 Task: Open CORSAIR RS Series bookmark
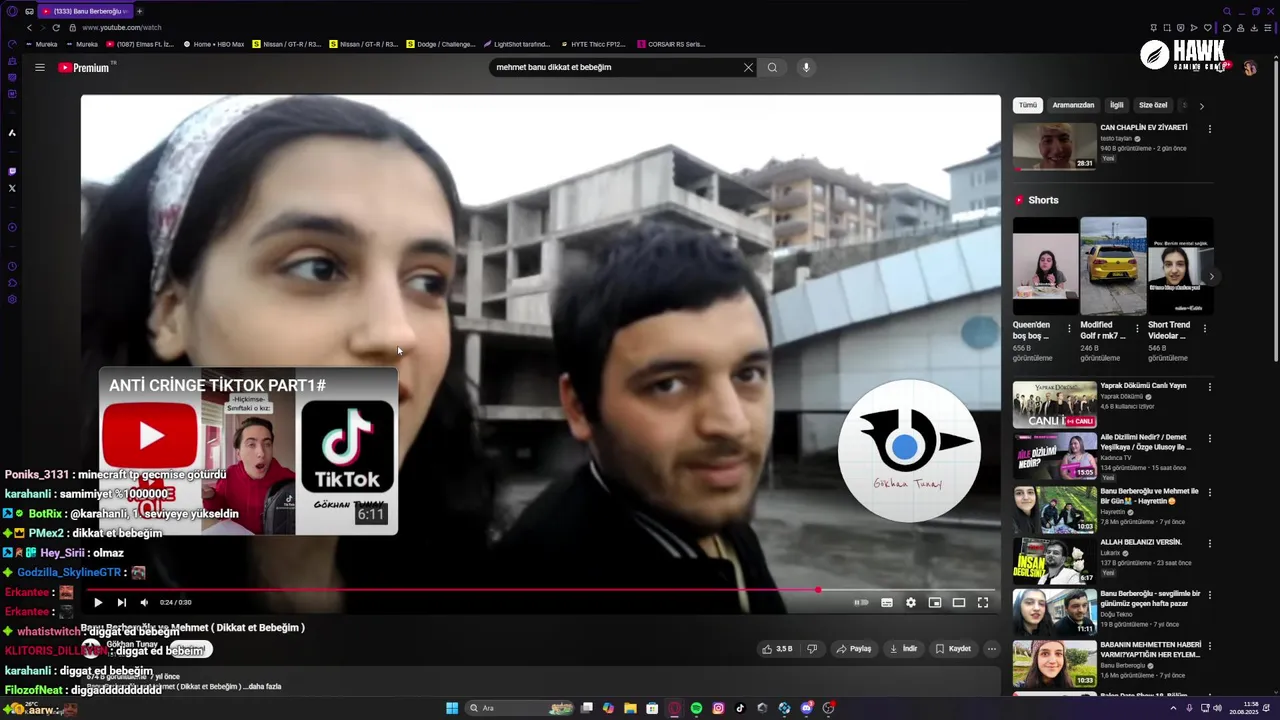(671, 44)
